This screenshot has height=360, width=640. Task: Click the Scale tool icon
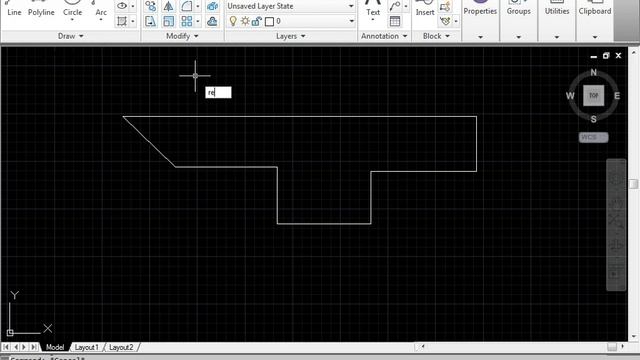click(x=168, y=21)
